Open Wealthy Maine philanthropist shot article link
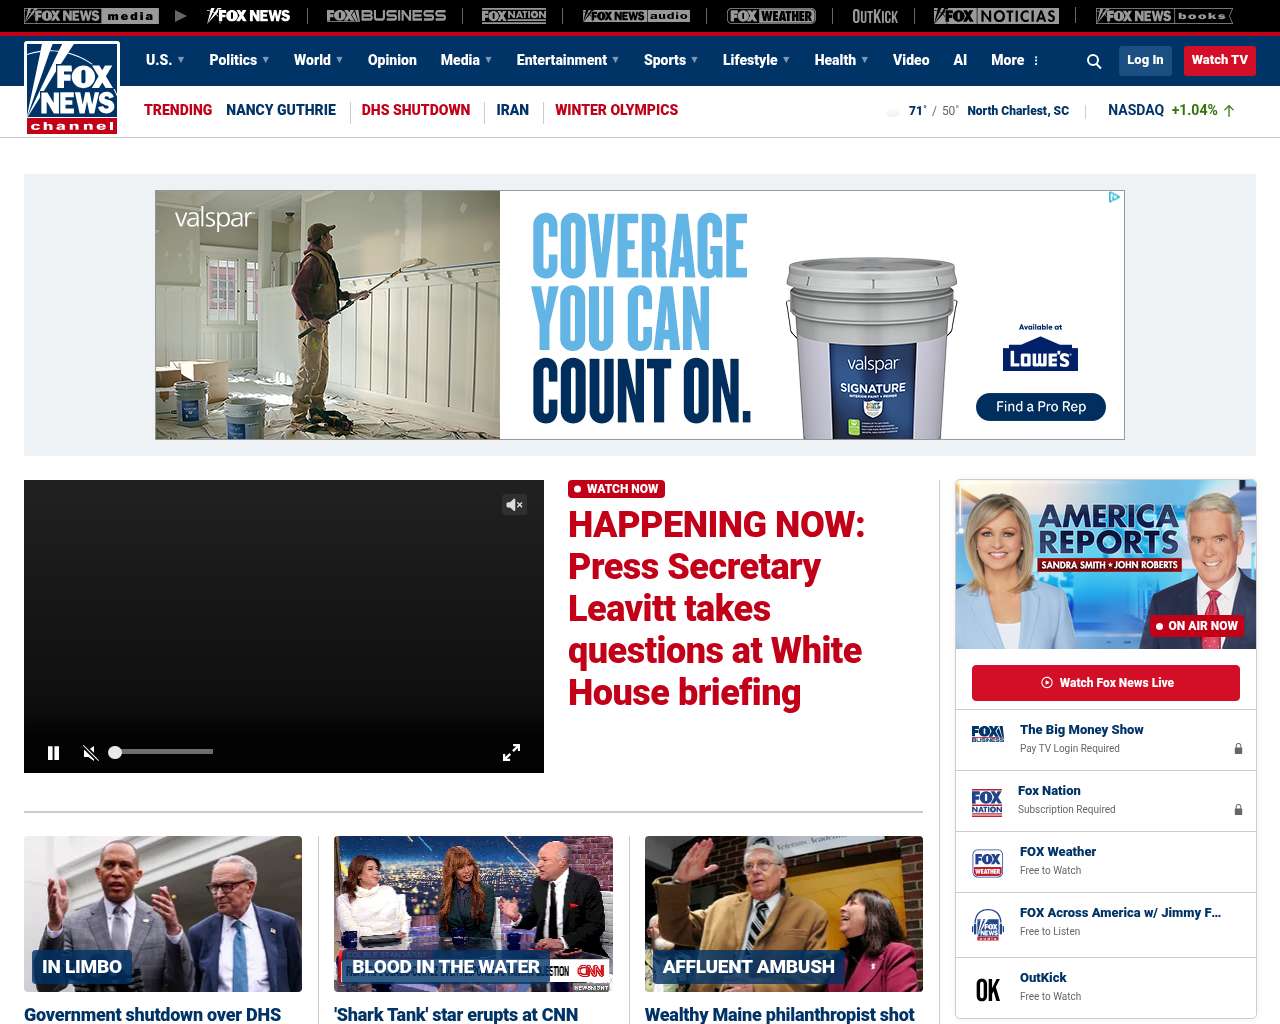1280x1024 pixels. click(x=780, y=1014)
